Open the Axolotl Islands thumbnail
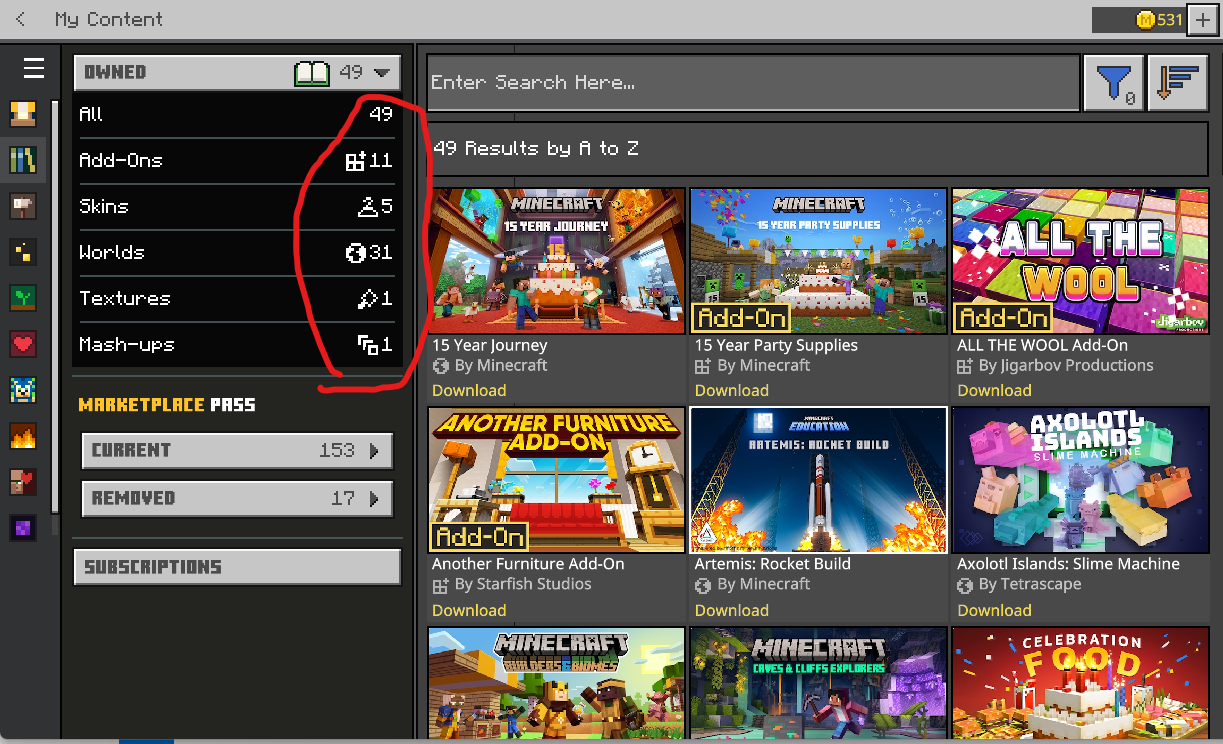 tap(1081, 480)
